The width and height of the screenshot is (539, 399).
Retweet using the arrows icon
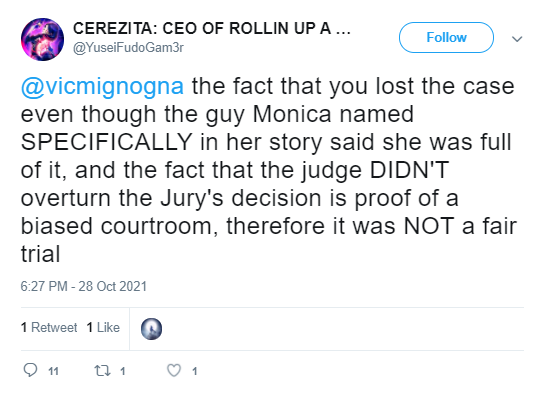pyautogui.click(x=102, y=370)
